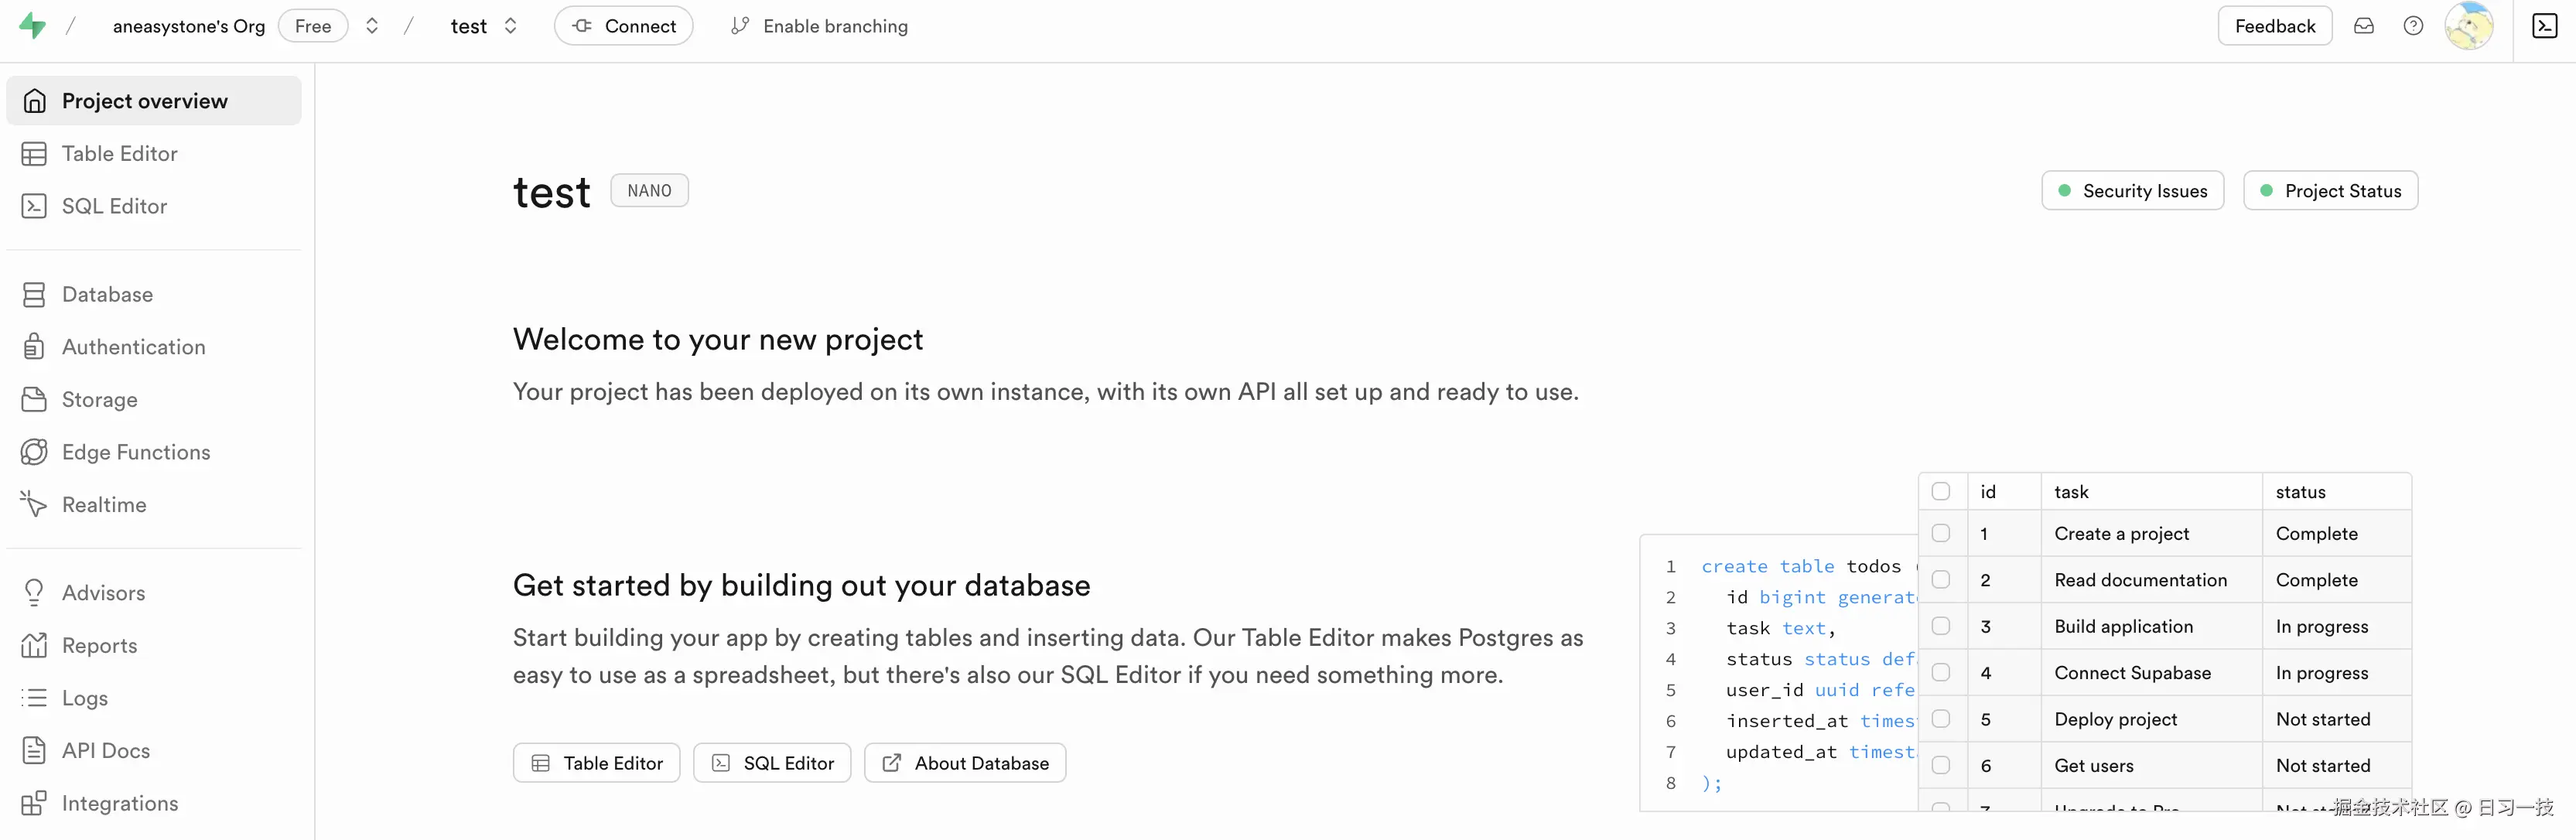Screen dimensions: 2576x840
Task: Open the SQL Editor from sidebar icon
Action: pyautogui.click(x=34, y=205)
